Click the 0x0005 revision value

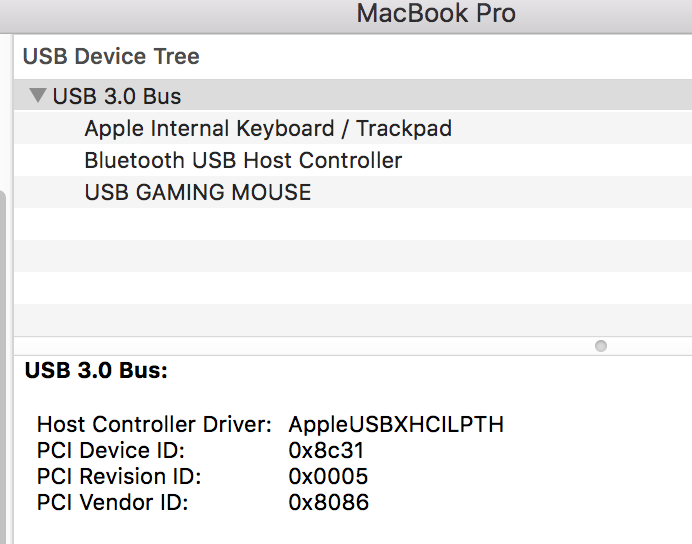(x=328, y=476)
